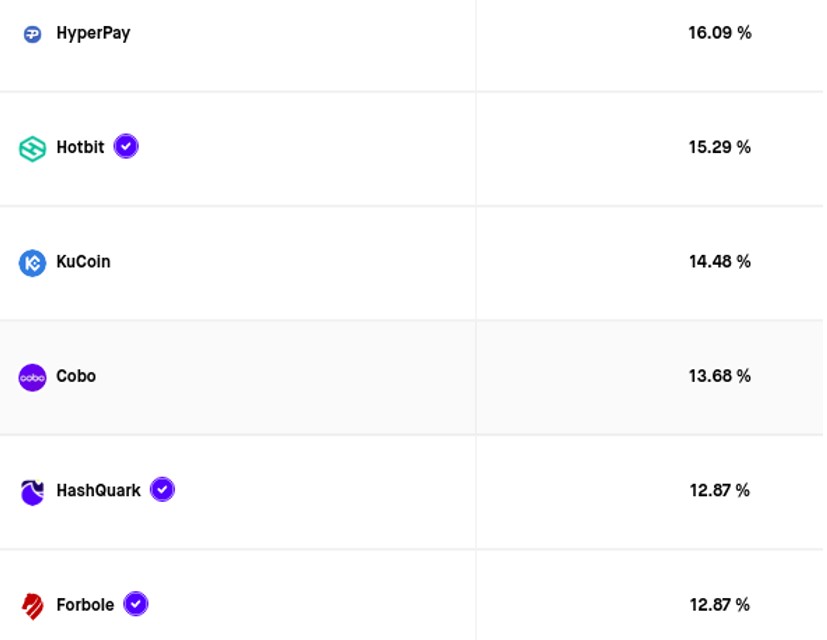The height and width of the screenshot is (640, 827).
Task: Open the Hotbit validator link
Action: (80, 148)
